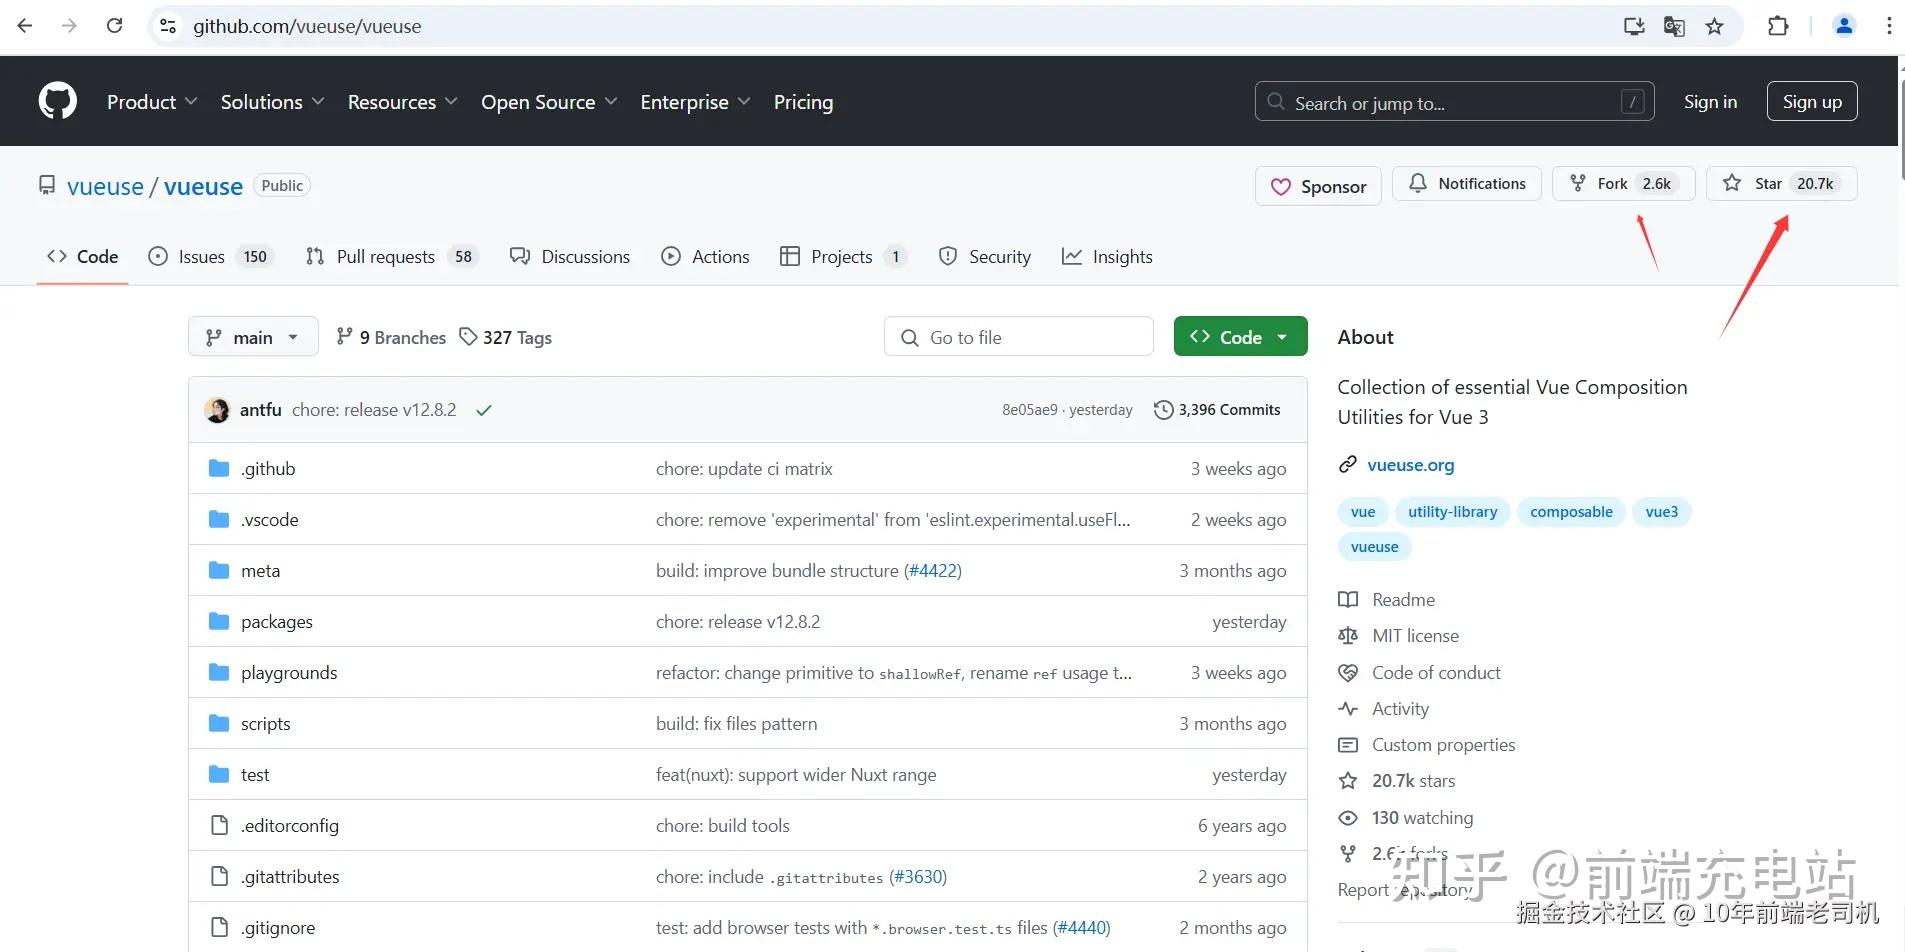Expand the Resources menu
The height and width of the screenshot is (952, 1905).
pos(402,102)
